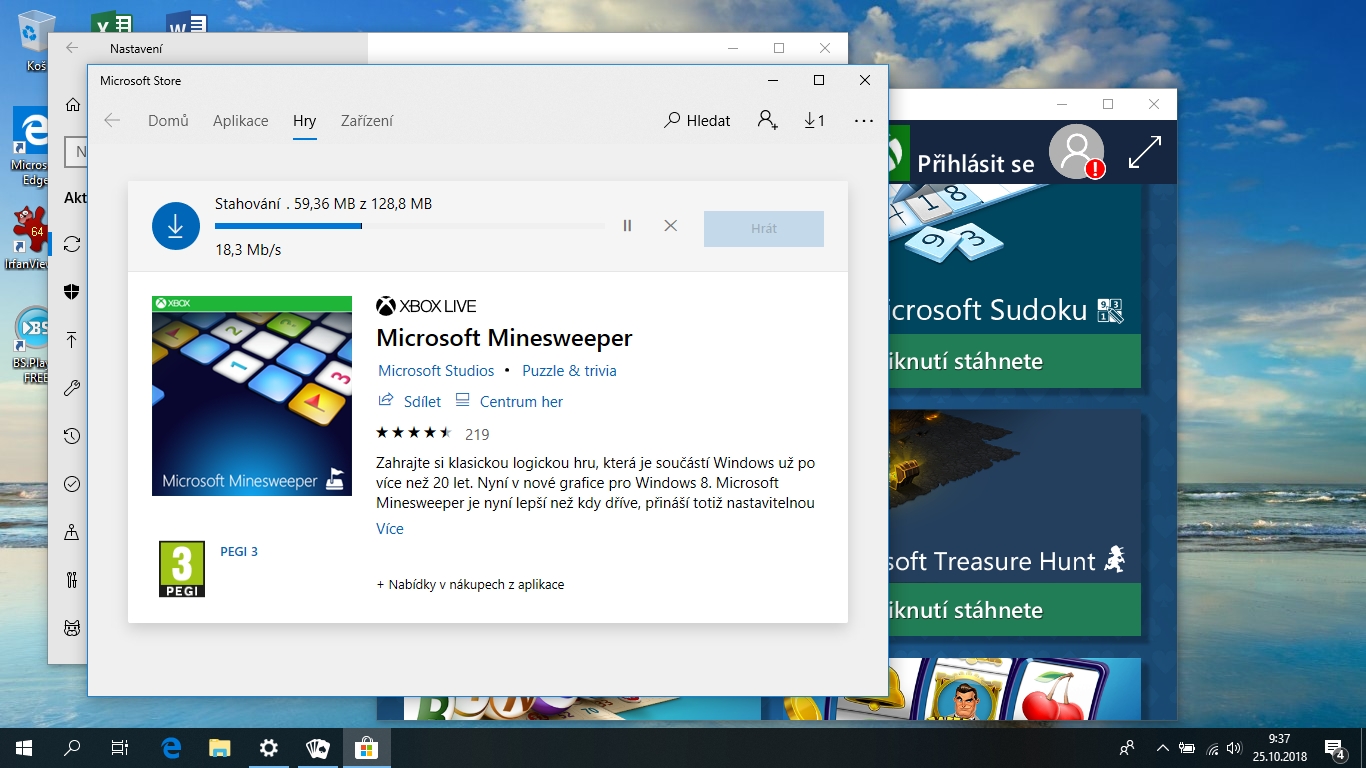This screenshot has height=768, width=1366.
Task: Click the PEGI 3 rating link
Action: tap(239, 551)
